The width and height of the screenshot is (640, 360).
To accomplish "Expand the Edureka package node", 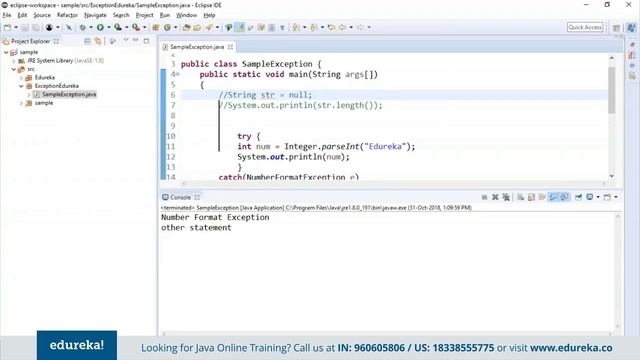I will click(x=21, y=78).
